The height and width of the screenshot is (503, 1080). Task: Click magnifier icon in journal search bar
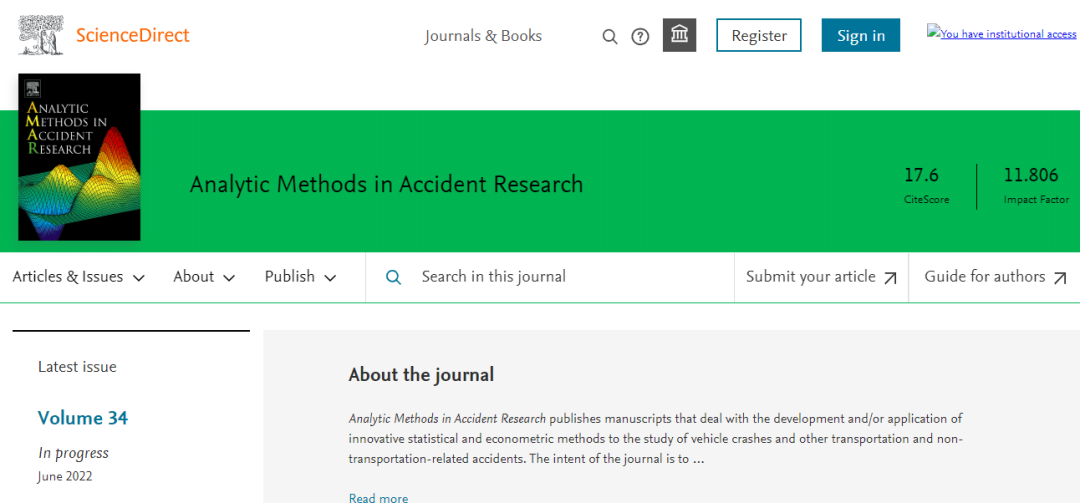pos(394,277)
